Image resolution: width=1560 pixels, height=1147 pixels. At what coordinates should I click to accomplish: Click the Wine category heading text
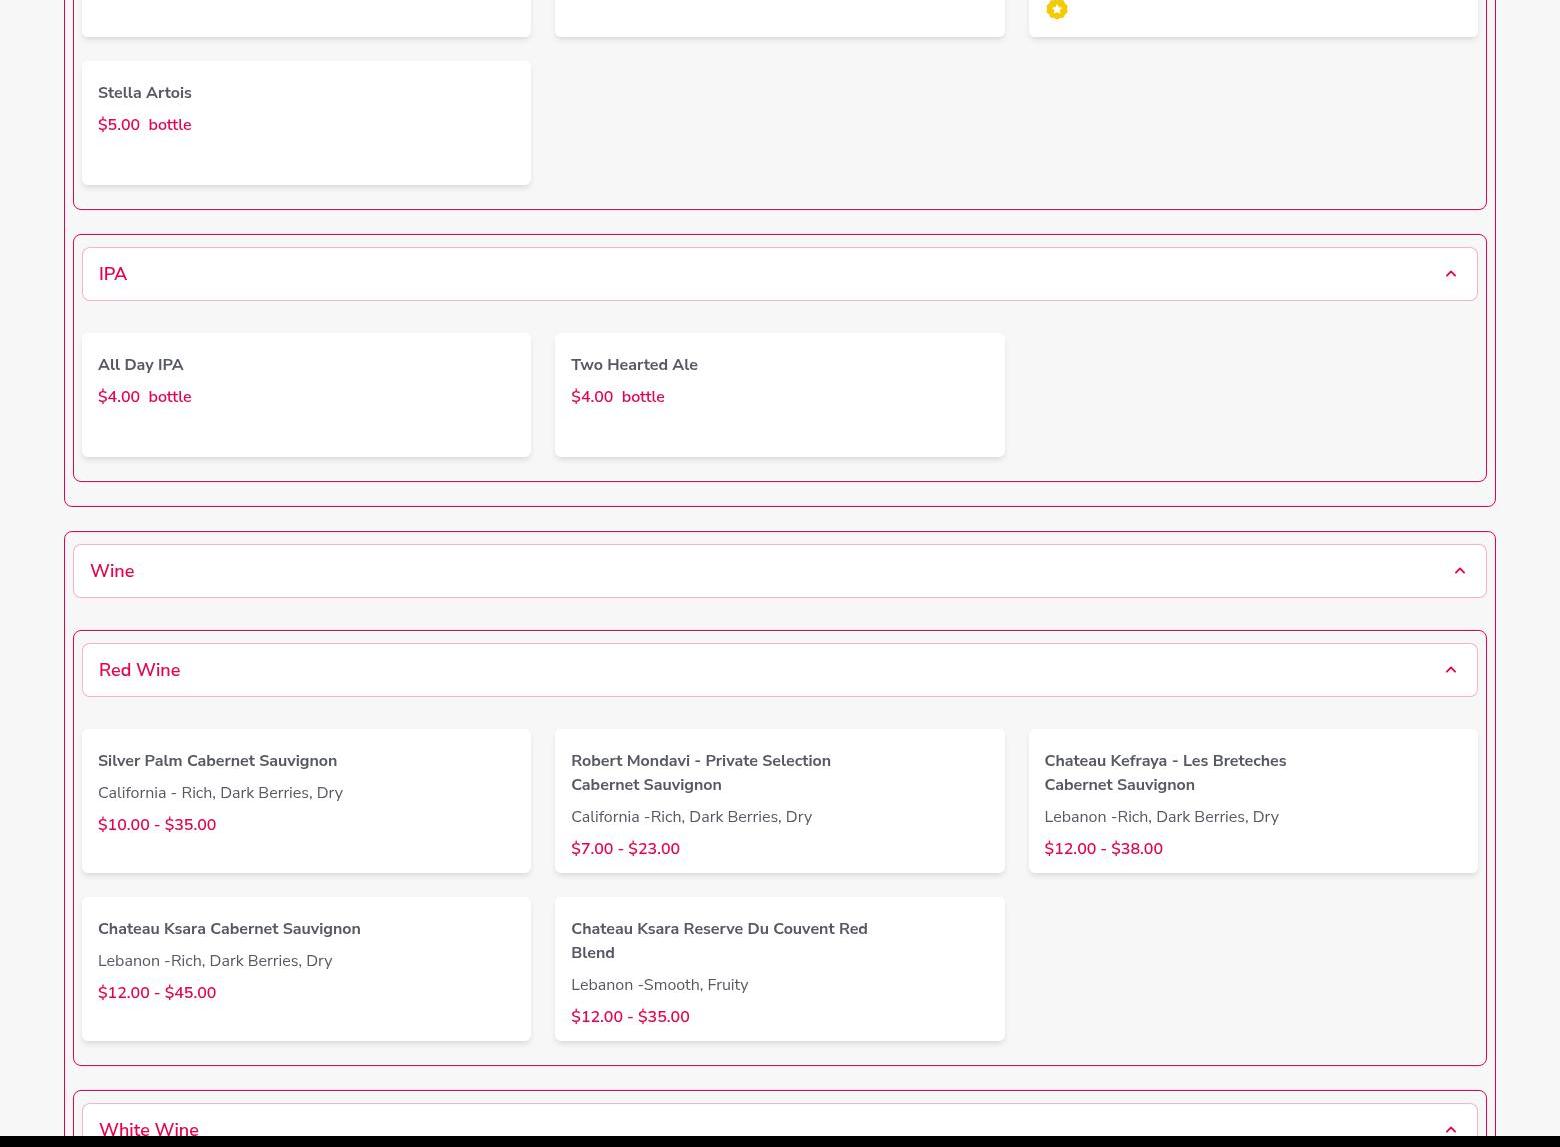[x=112, y=571]
